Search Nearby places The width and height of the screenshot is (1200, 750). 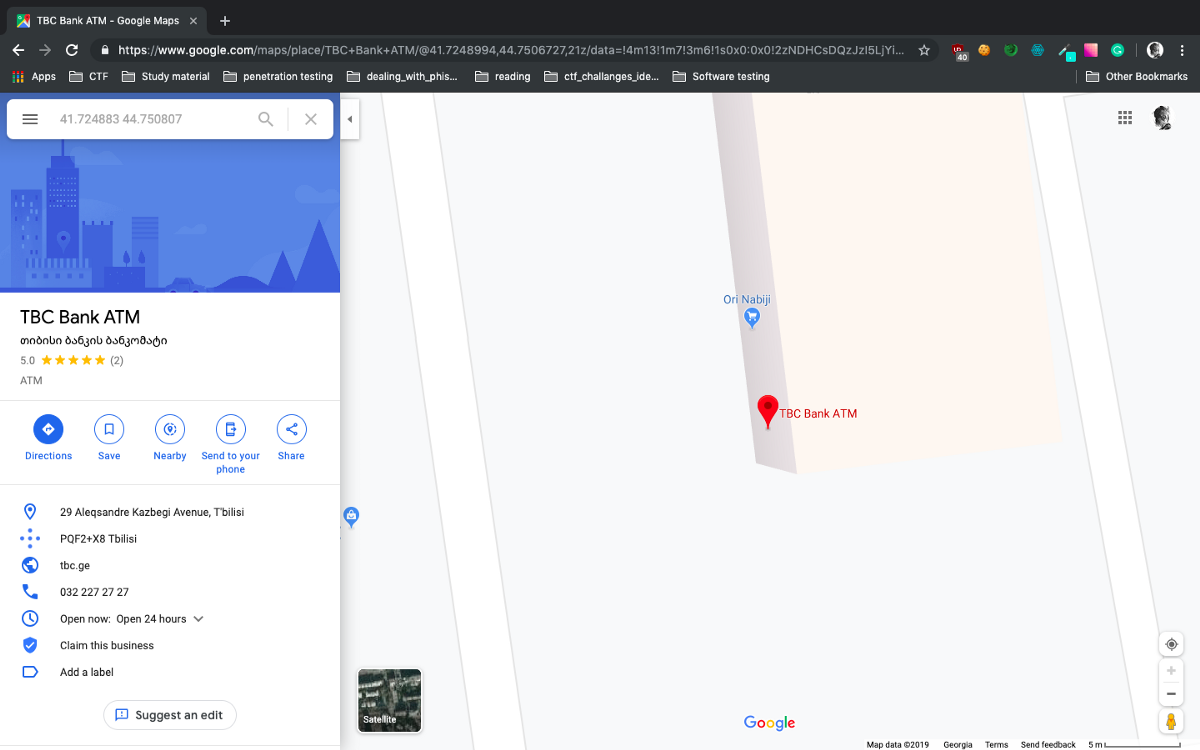[170, 438]
